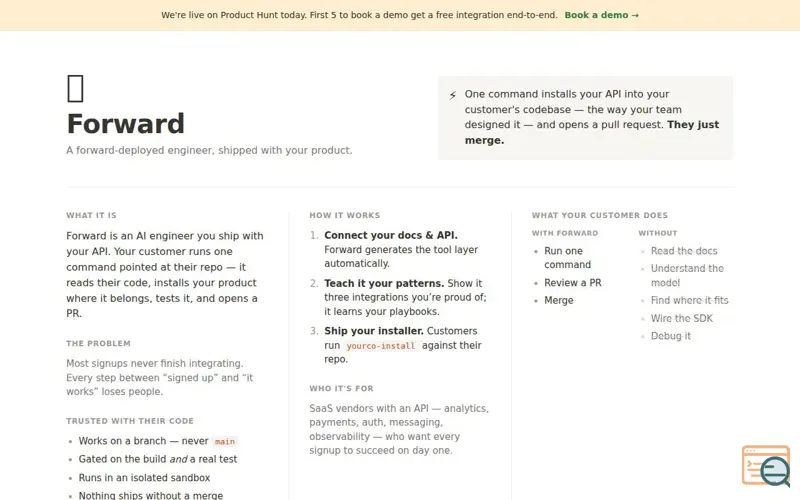Click the 'Merge' list item

(559, 301)
